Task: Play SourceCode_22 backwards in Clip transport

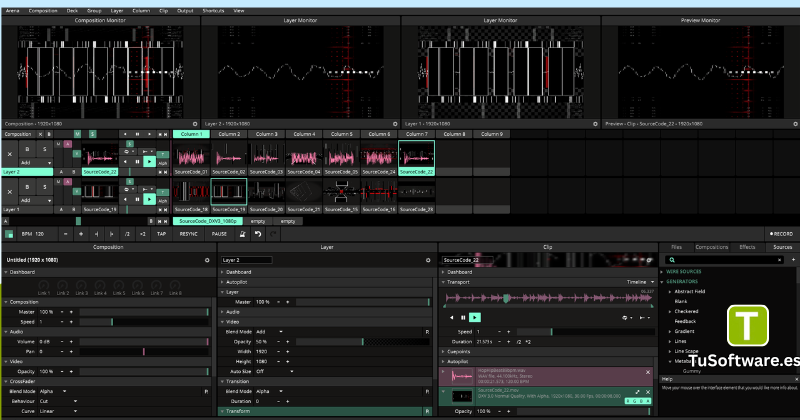Action: tap(452, 317)
